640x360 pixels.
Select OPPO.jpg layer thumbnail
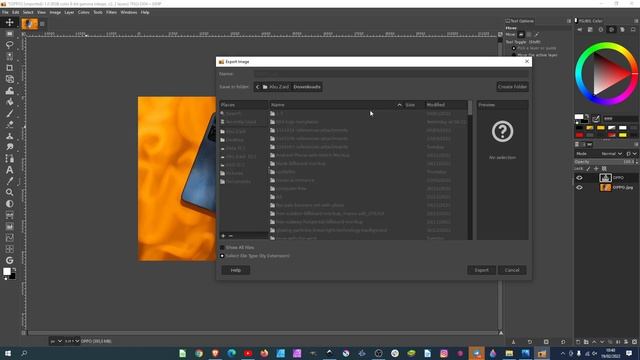pos(605,188)
